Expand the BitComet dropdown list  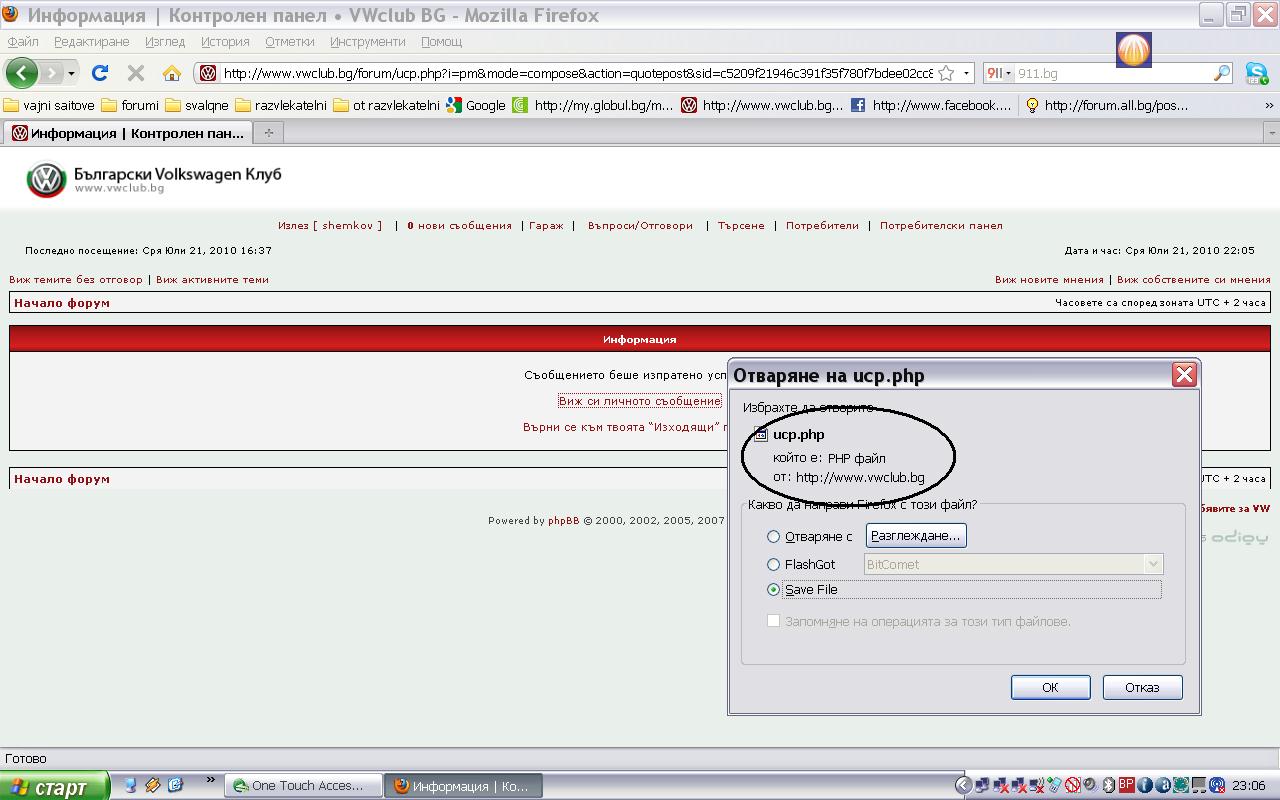coord(1153,565)
